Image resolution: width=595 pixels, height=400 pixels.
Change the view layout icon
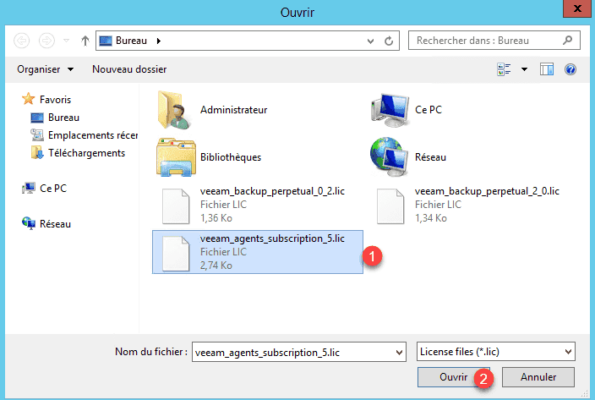coord(504,69)
